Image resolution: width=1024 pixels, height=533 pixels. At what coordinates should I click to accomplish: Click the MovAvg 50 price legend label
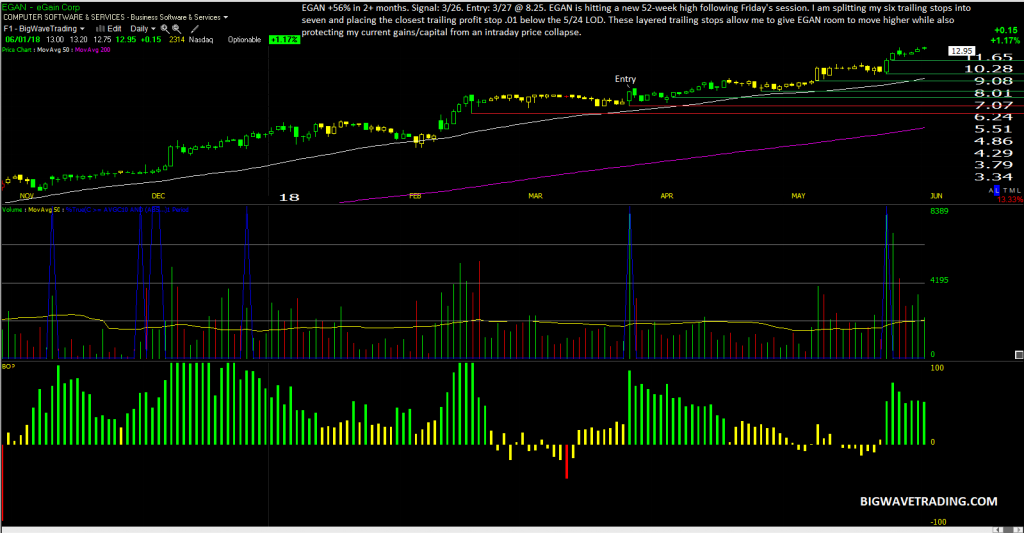pyautogui.click(x=53, y=50)
